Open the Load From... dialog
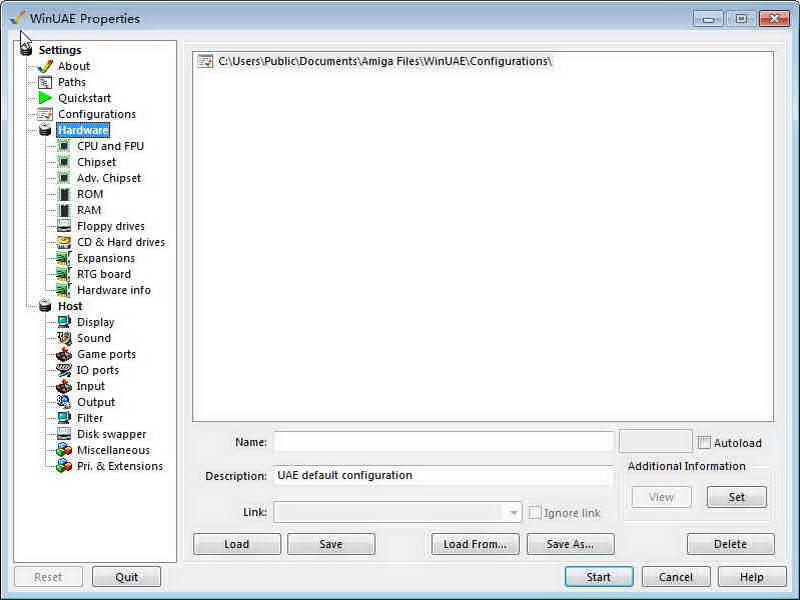Image resolution: width=800 pixels, height=600 pixels. 475,544
